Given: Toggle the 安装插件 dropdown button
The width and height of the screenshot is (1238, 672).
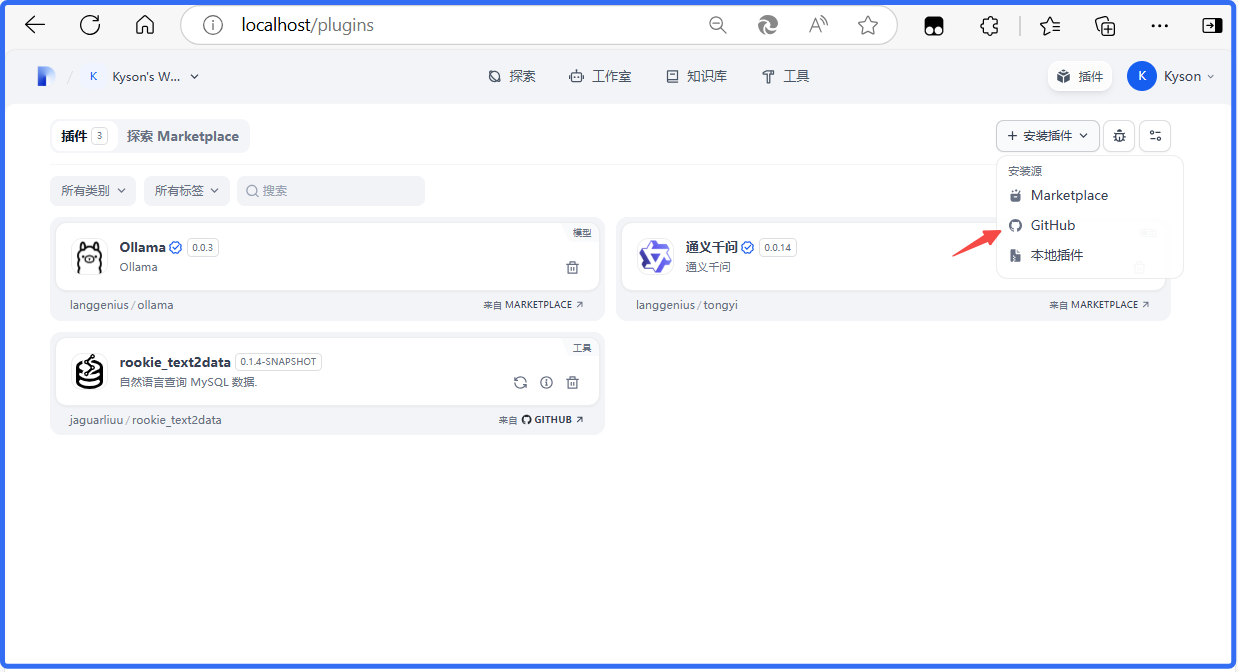Looking at the screenshot, I should (1047, 136).
